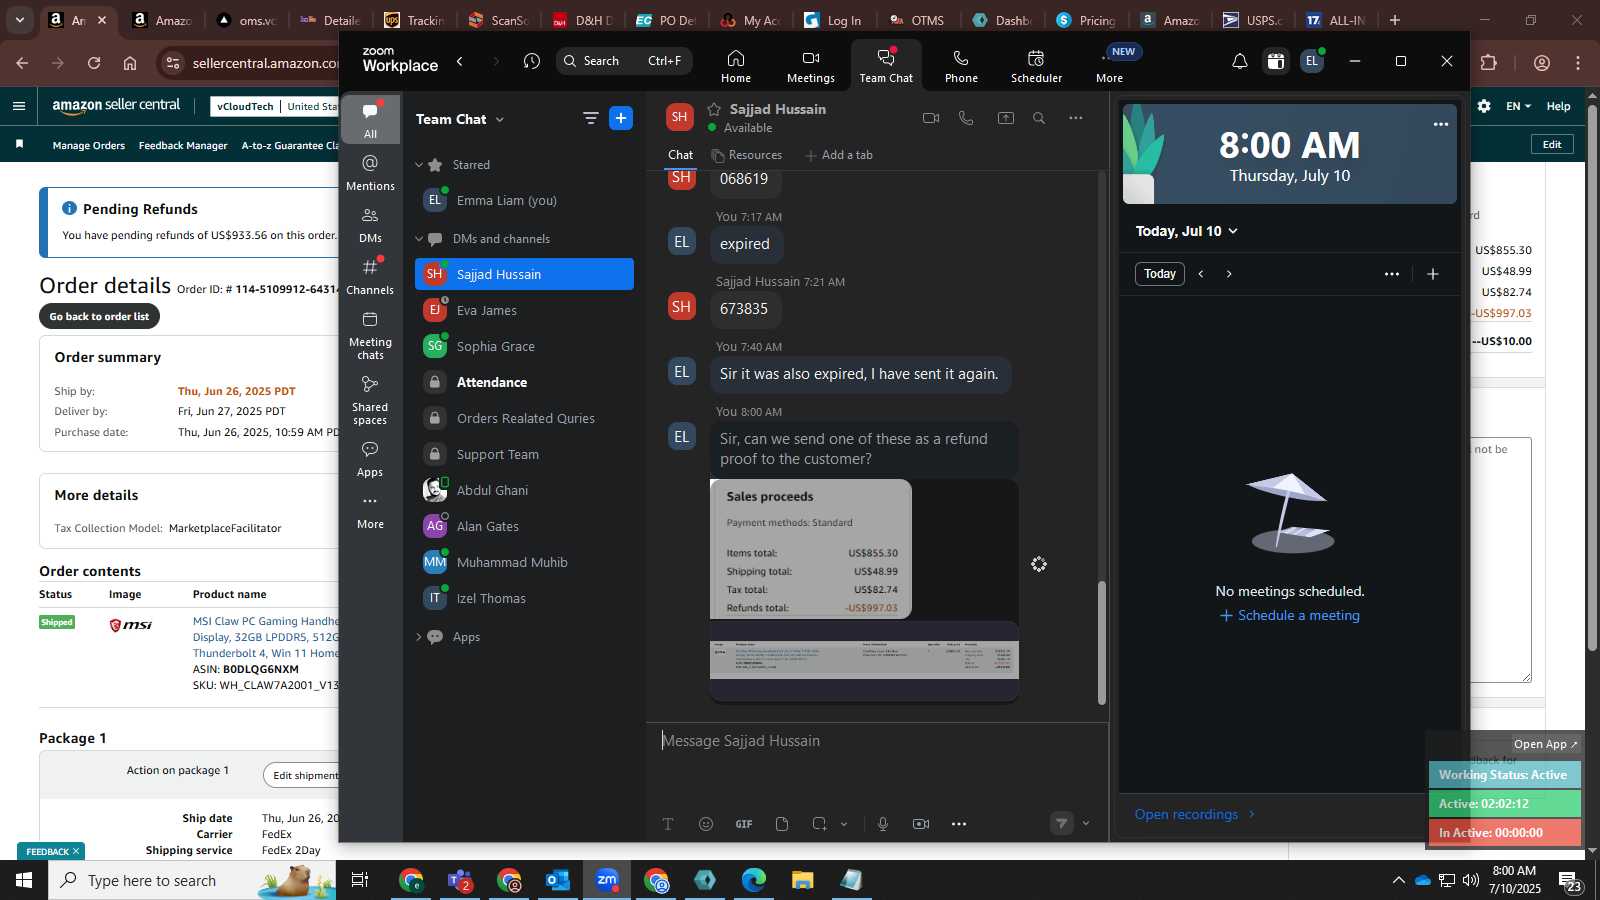1600x900 pixels.
Task: Open Meeting chats in sidebar
Action: tap(370, 335)
